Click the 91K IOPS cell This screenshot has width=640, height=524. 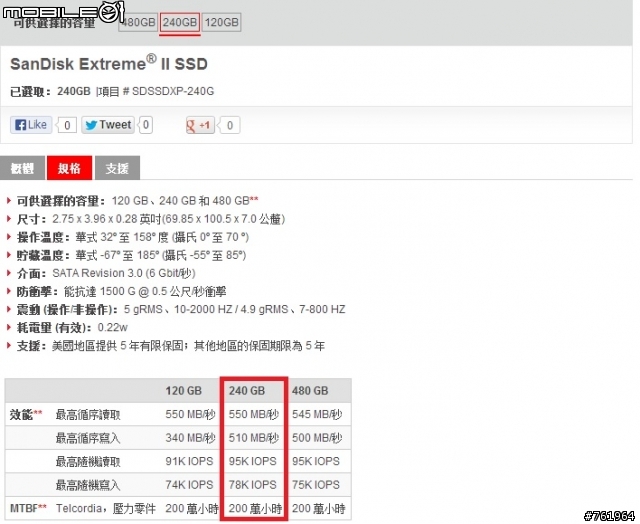point(189,462)
